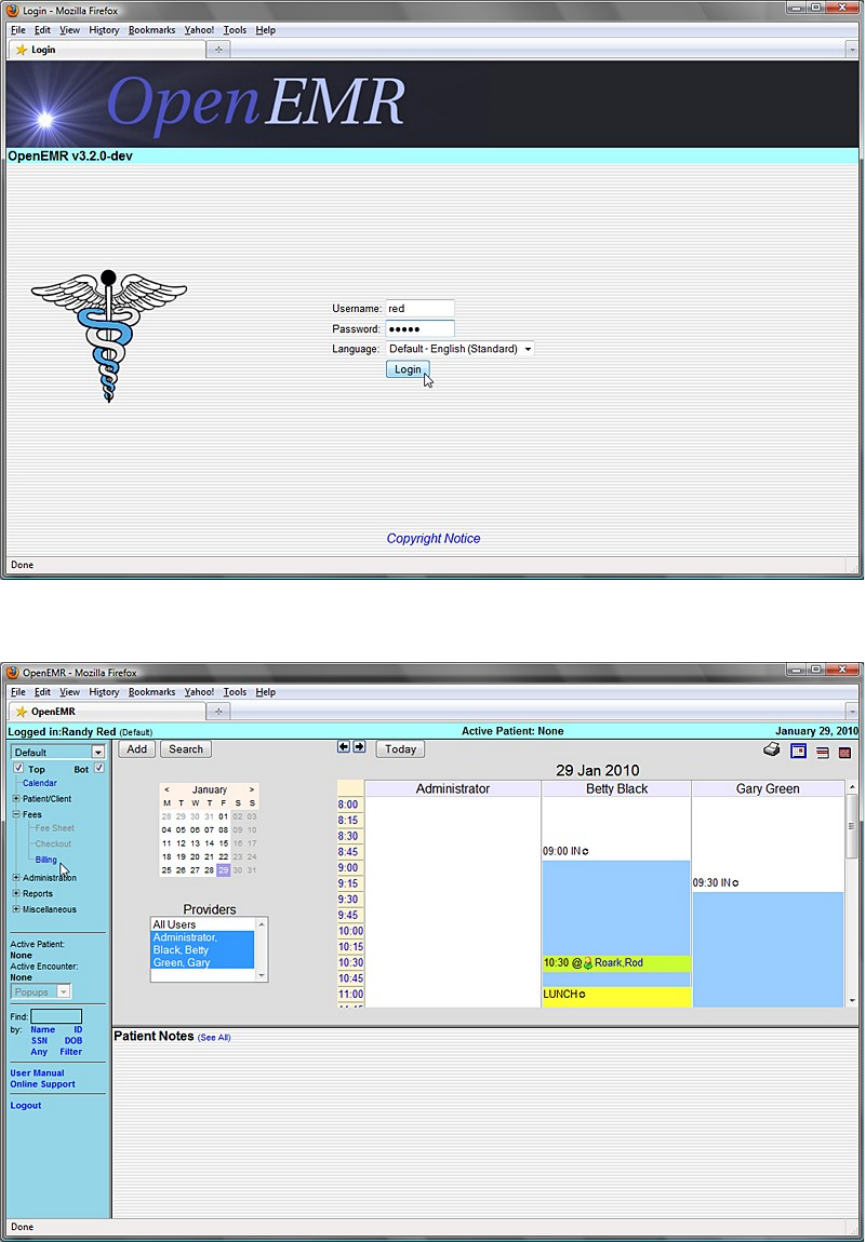865x1242 pixels.
Task: Open File menu in Login window
Action: 18,30
